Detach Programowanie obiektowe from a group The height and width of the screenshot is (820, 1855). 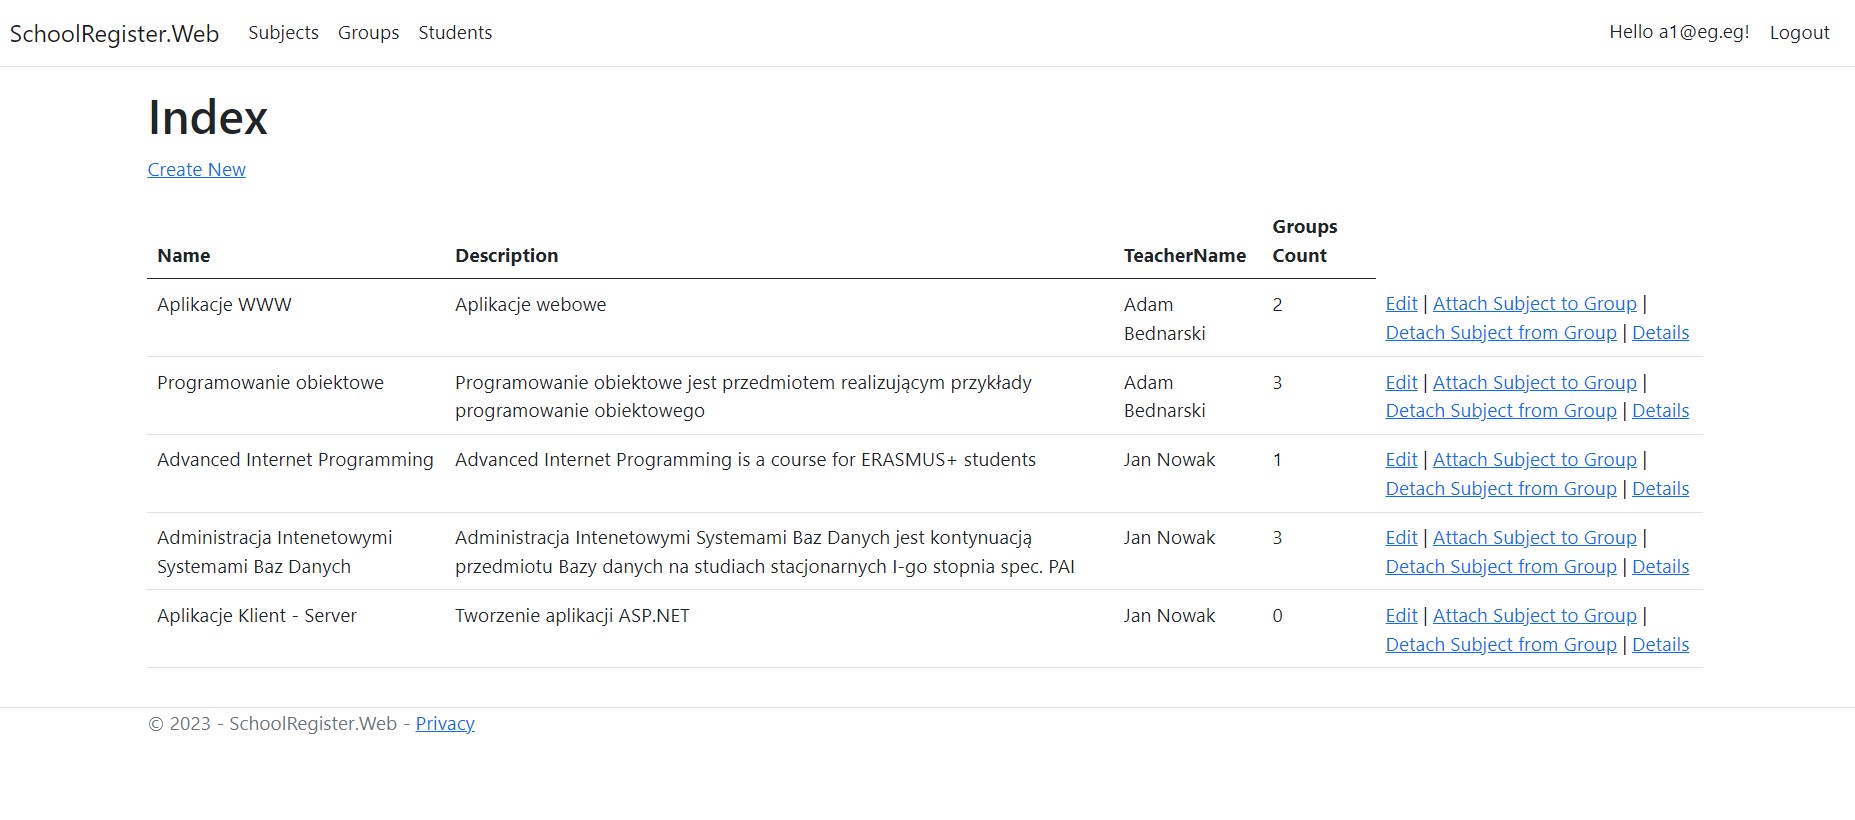pos(1500,411)
